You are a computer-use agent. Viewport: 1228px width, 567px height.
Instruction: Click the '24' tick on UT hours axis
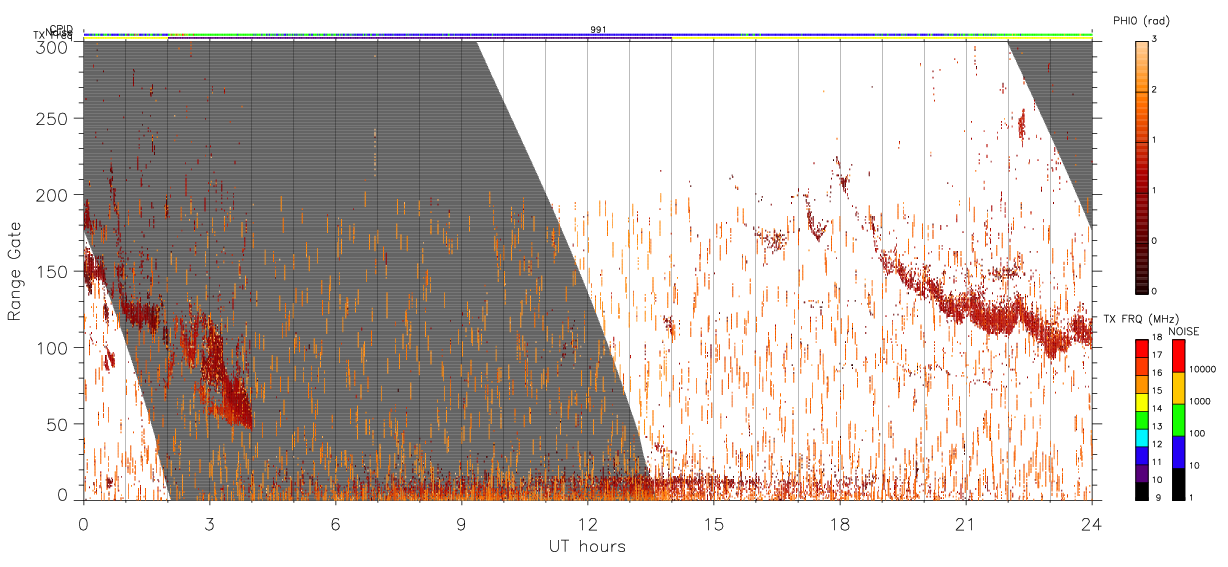(x=1092, y=524)
